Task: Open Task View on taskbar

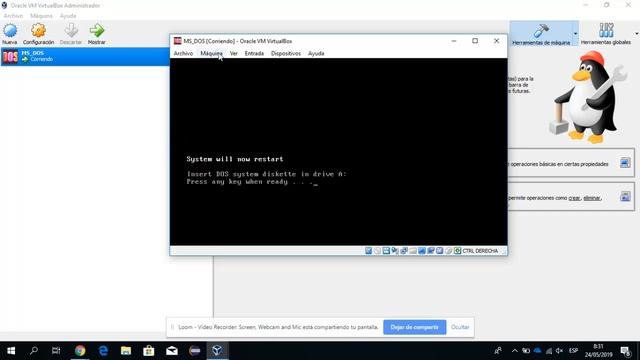Action: pyautogui.click(x=56, y=351)
